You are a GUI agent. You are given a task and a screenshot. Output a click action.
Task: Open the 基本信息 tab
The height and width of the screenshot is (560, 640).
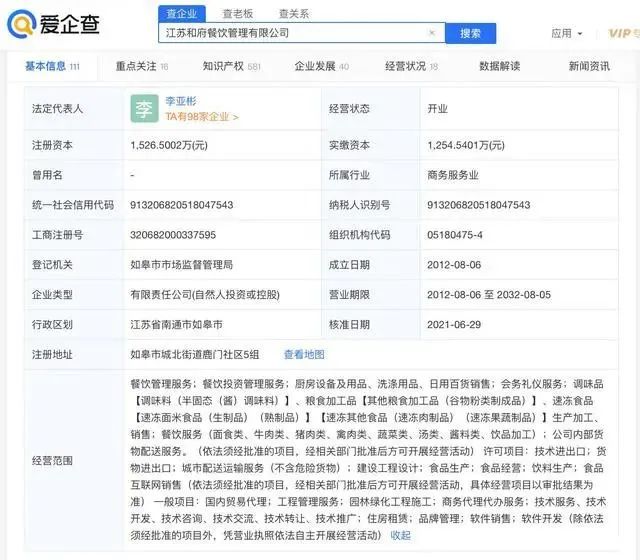pos(52,66)
